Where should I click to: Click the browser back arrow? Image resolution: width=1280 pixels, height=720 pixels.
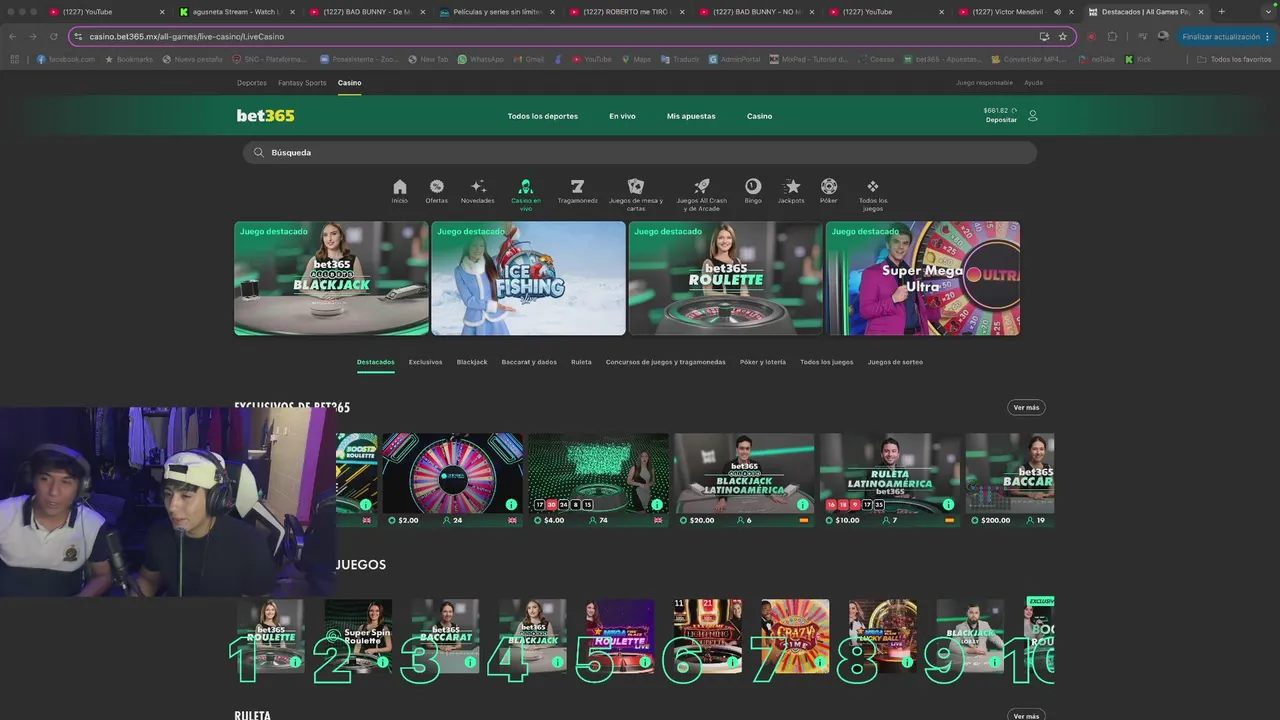13,36
